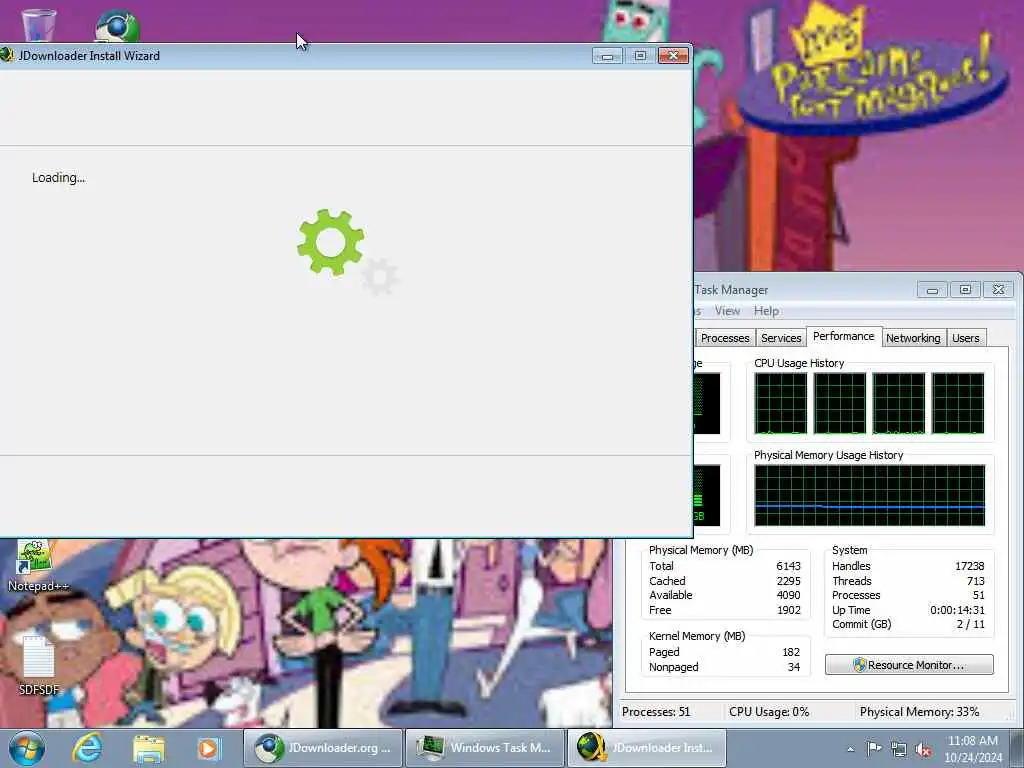Open Windows Explorer folder on taskbar

tap(149, 748)
